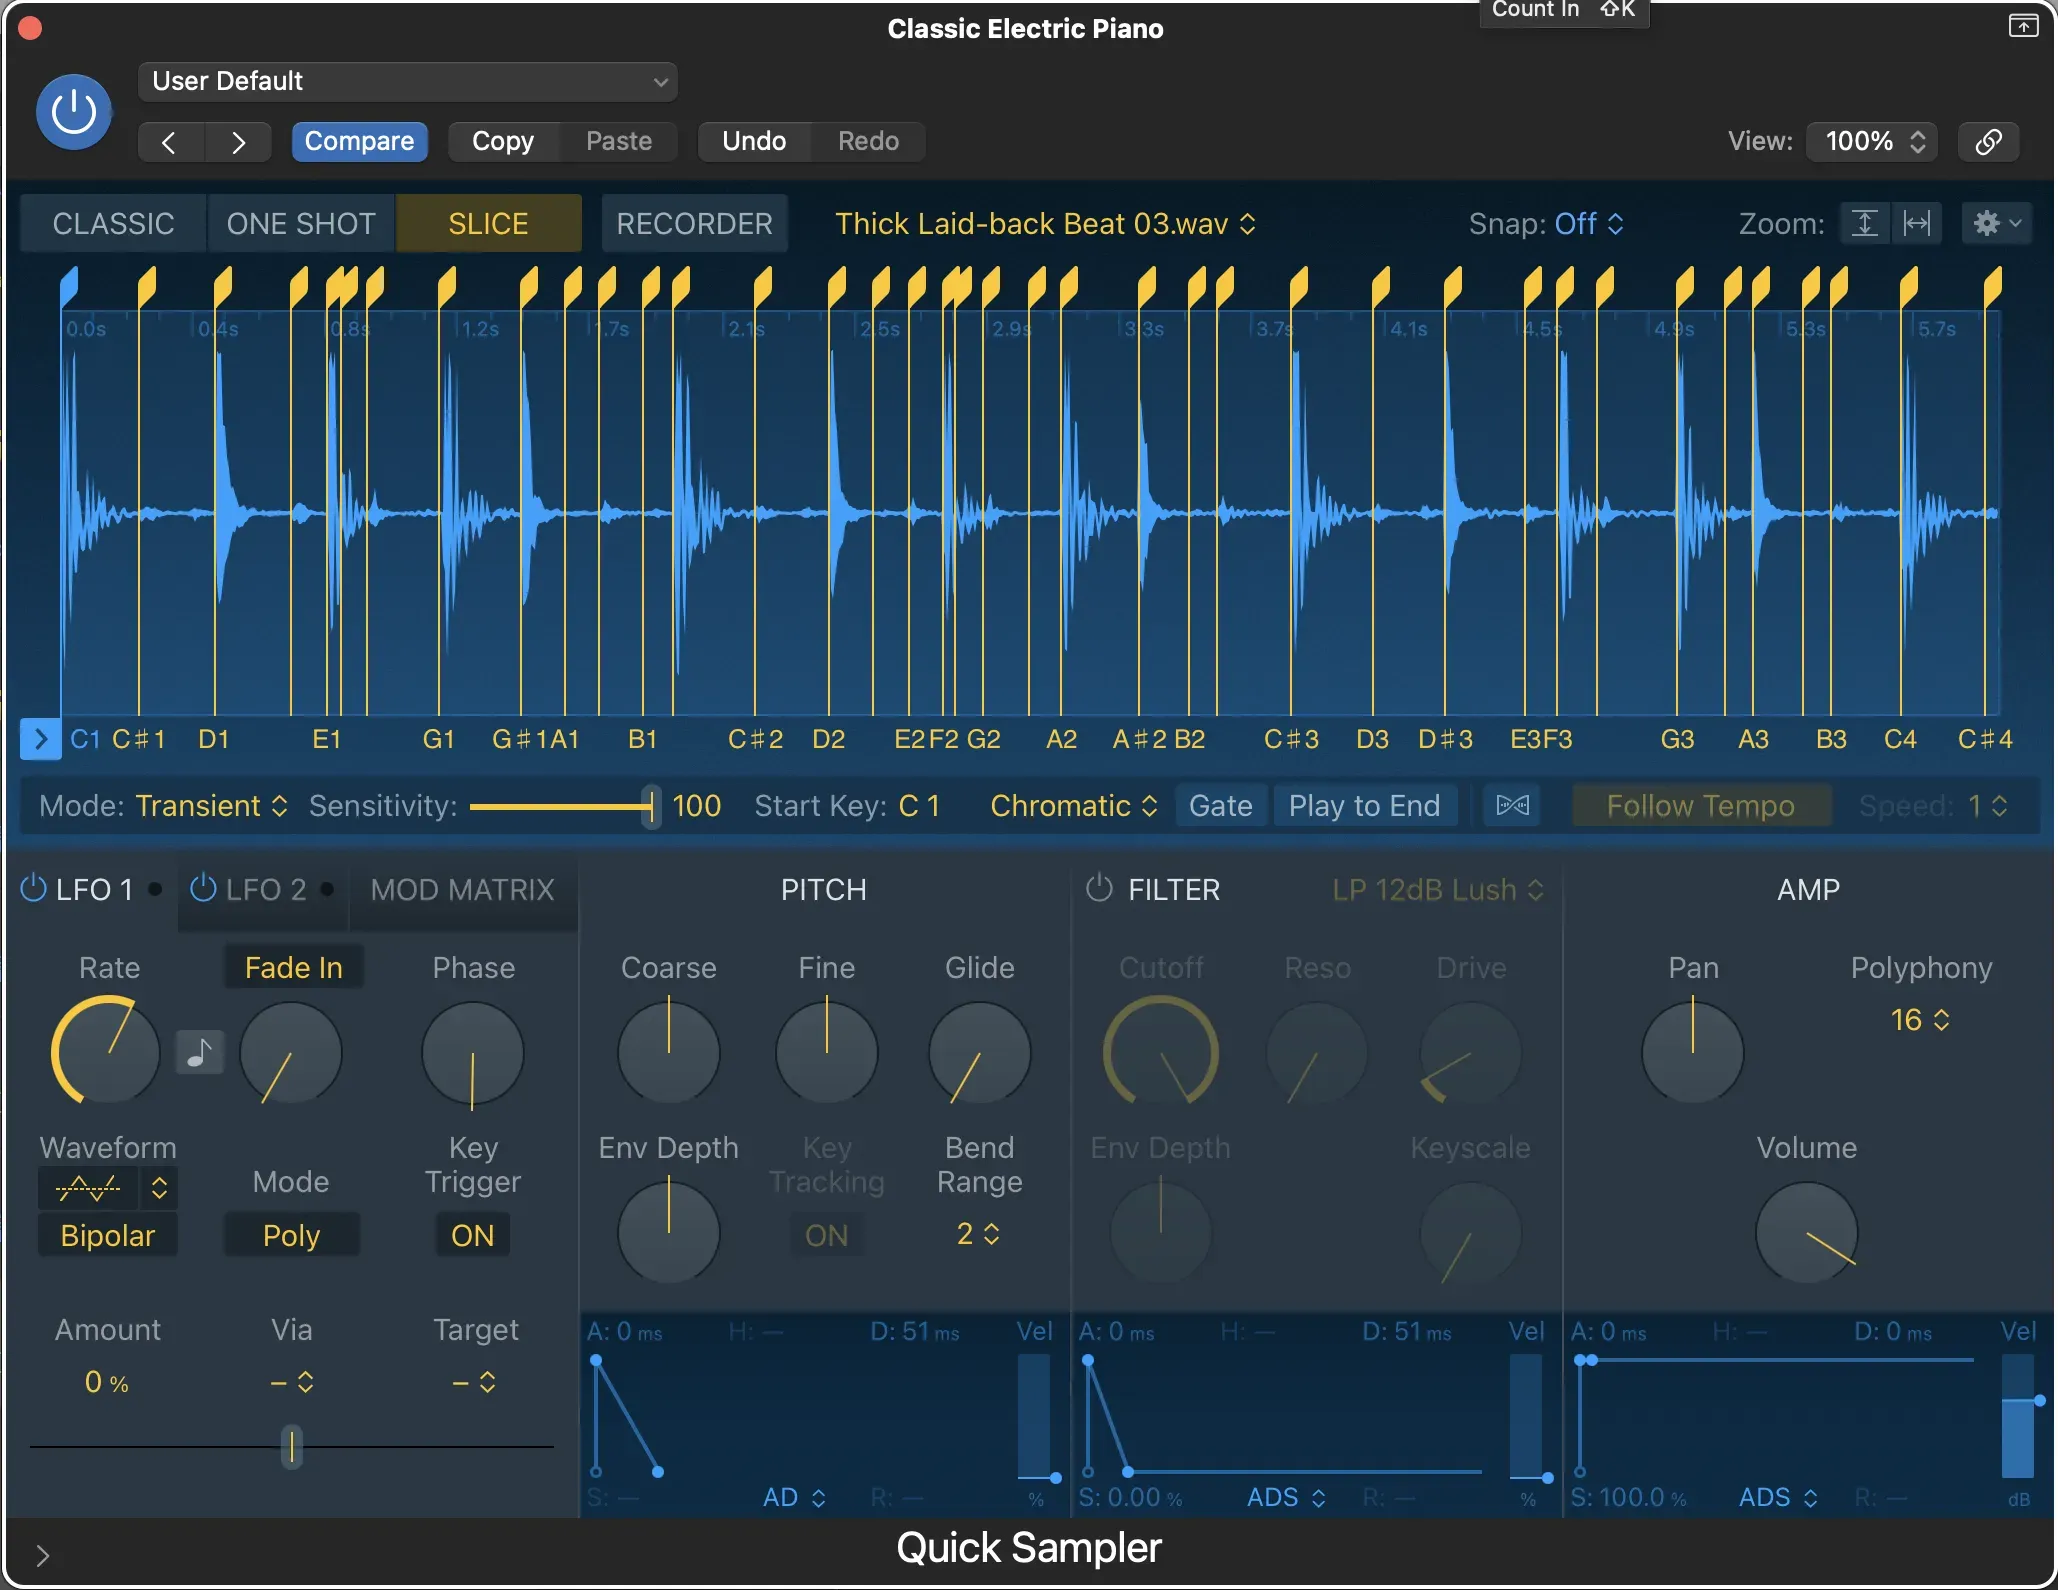Open the View 100% size dropdown
The height and width of the screenshot is (1590, 2058).
point(1872,141)
